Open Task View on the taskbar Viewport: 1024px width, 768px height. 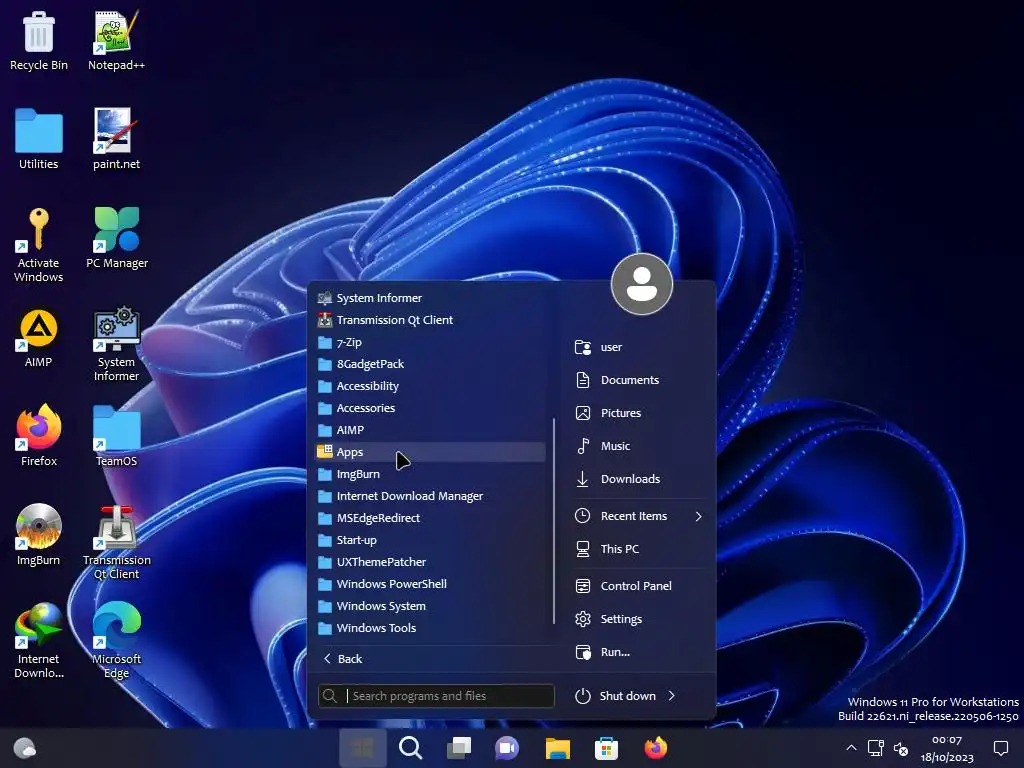[x=459, y=748]
